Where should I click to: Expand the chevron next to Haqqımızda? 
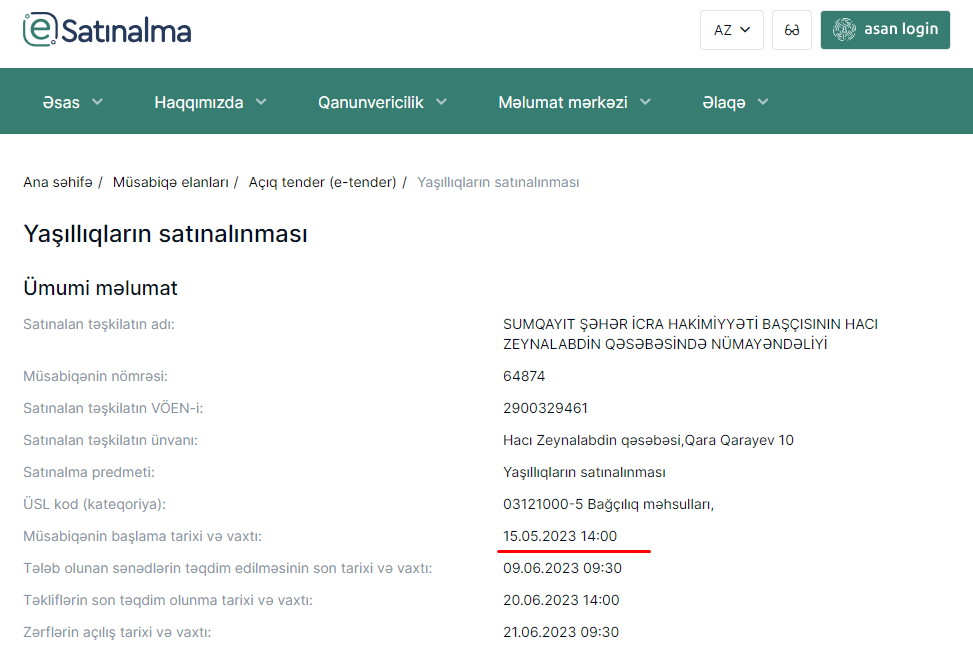261,102
